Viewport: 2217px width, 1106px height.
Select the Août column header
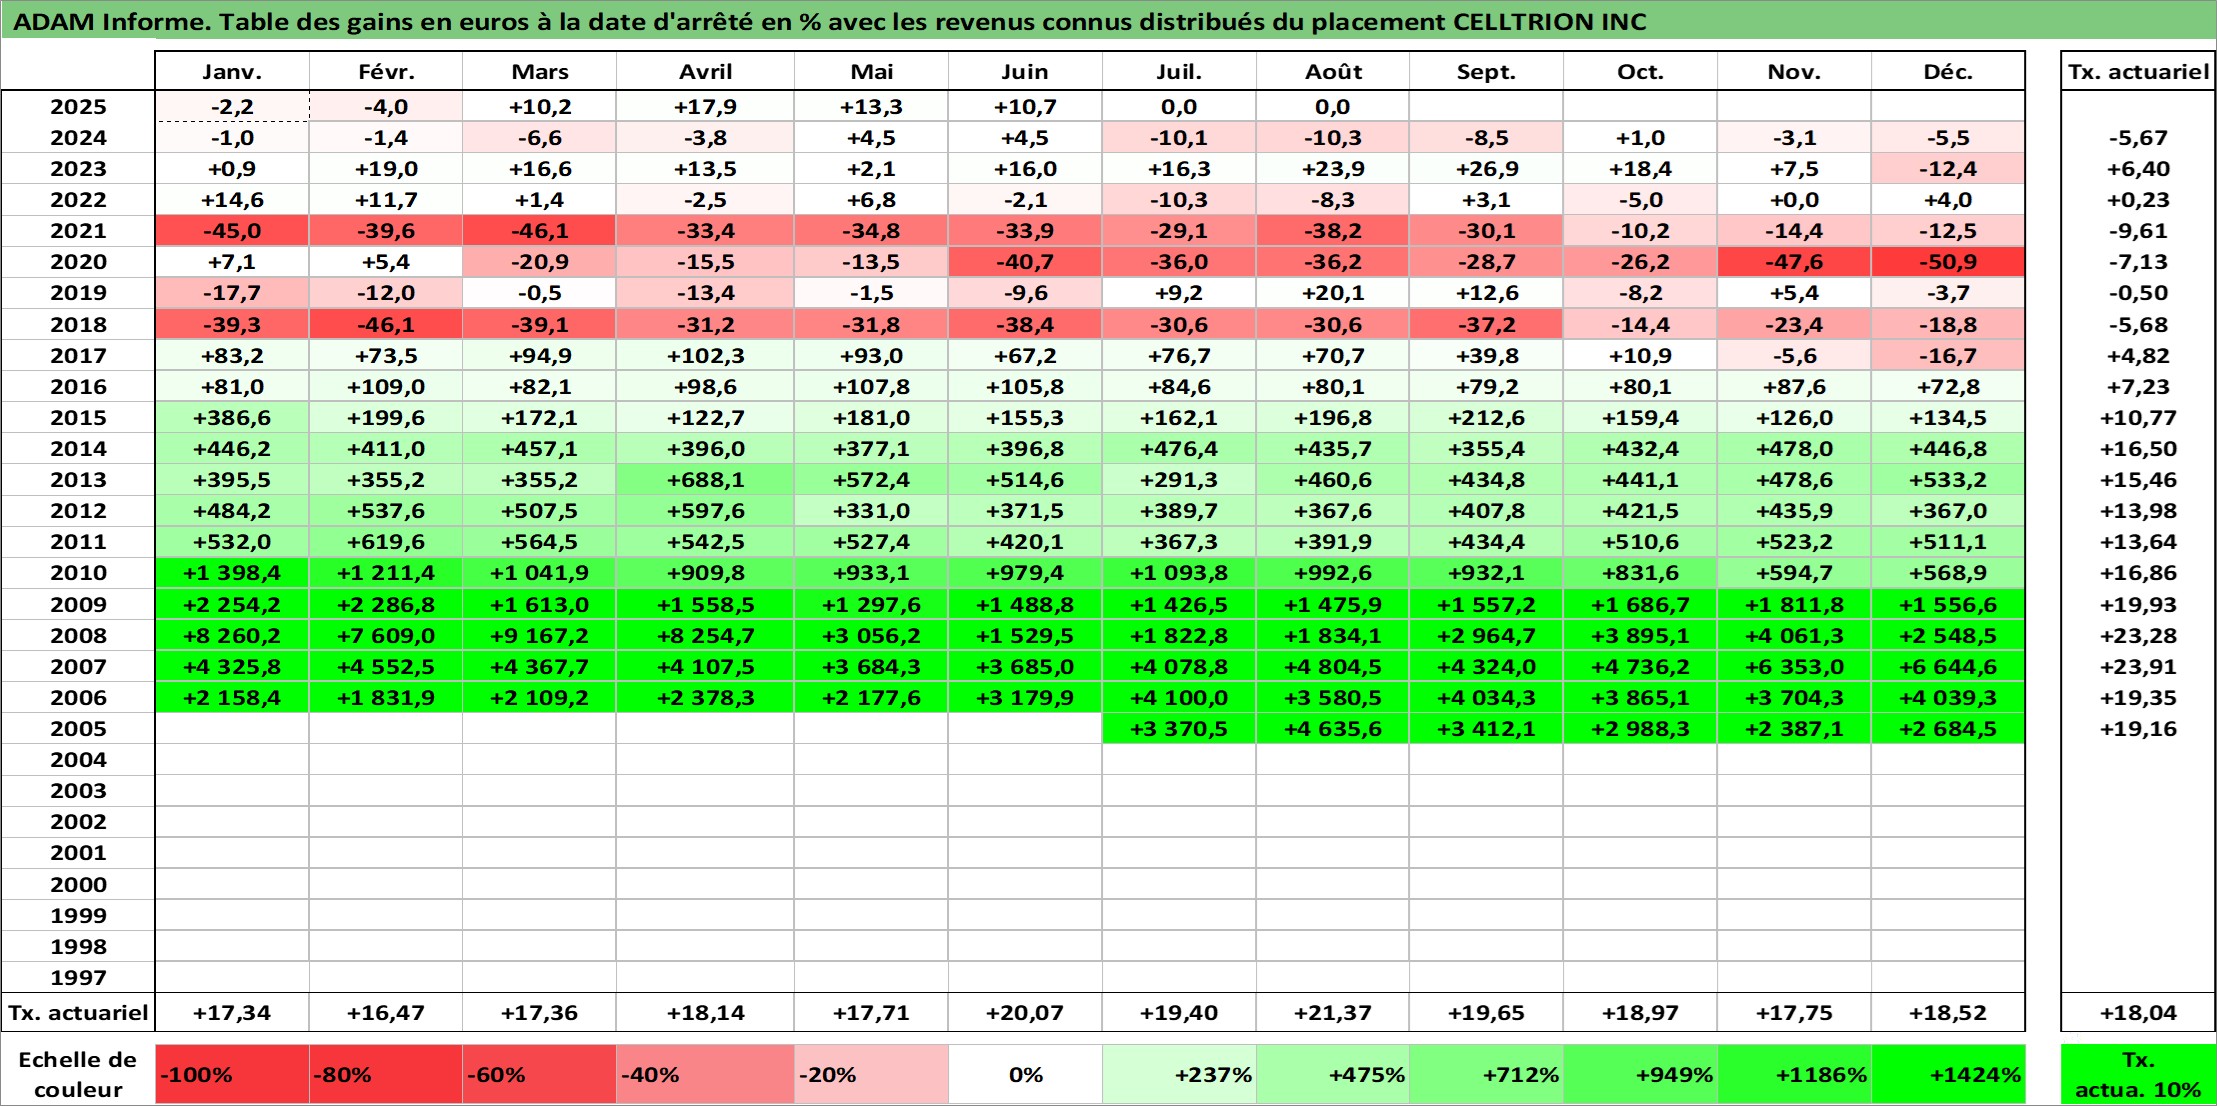pos(1332,71)
